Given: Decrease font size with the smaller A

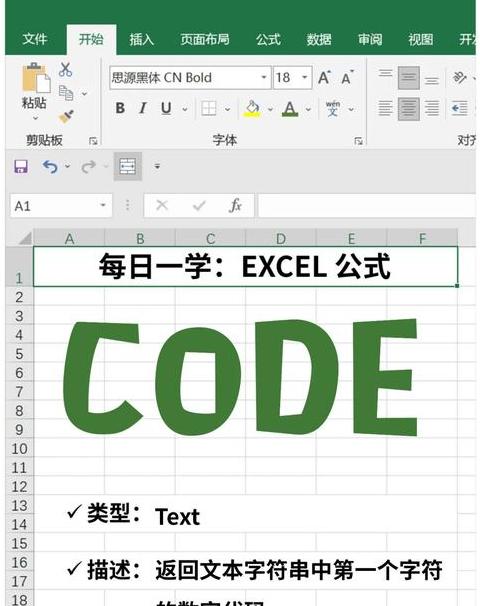Looking at the screenshot, I should pyautogui.click(x=347, y=78).
